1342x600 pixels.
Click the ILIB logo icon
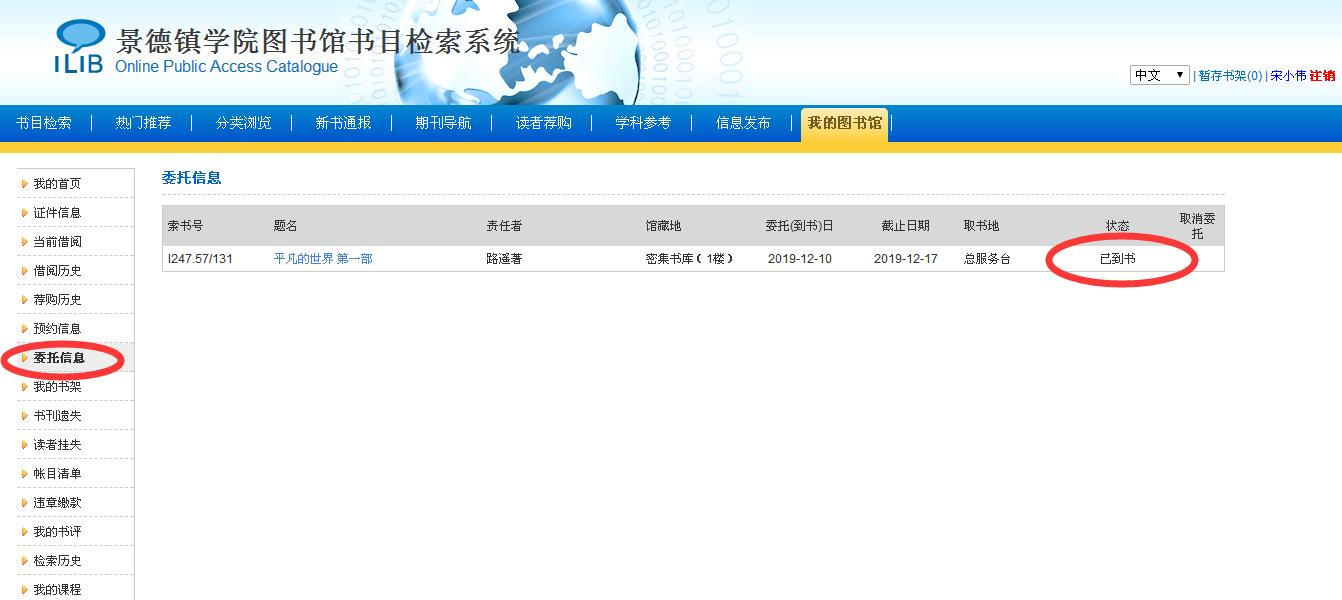tap(79, 46)
